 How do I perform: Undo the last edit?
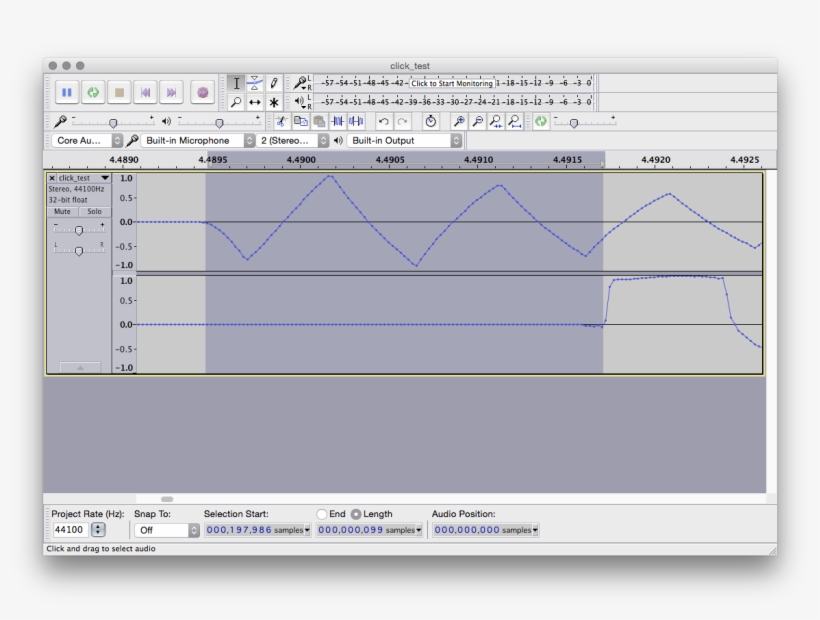tap(383, 120)
